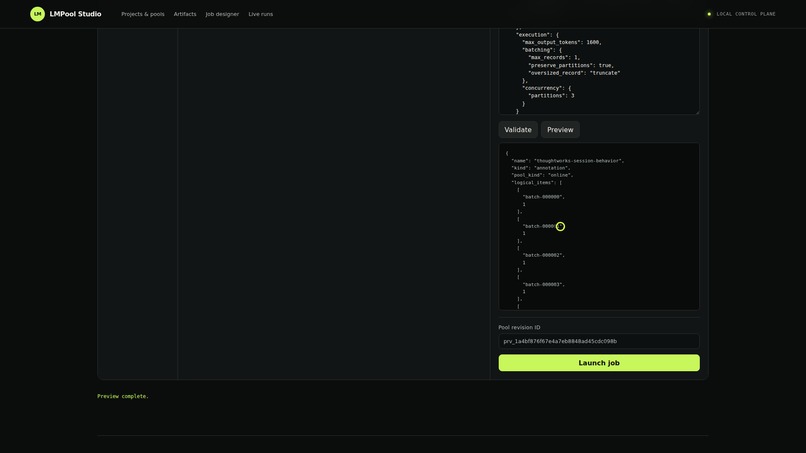
Task: Click the local control plane status dot
Action: [x=709, y=14]
